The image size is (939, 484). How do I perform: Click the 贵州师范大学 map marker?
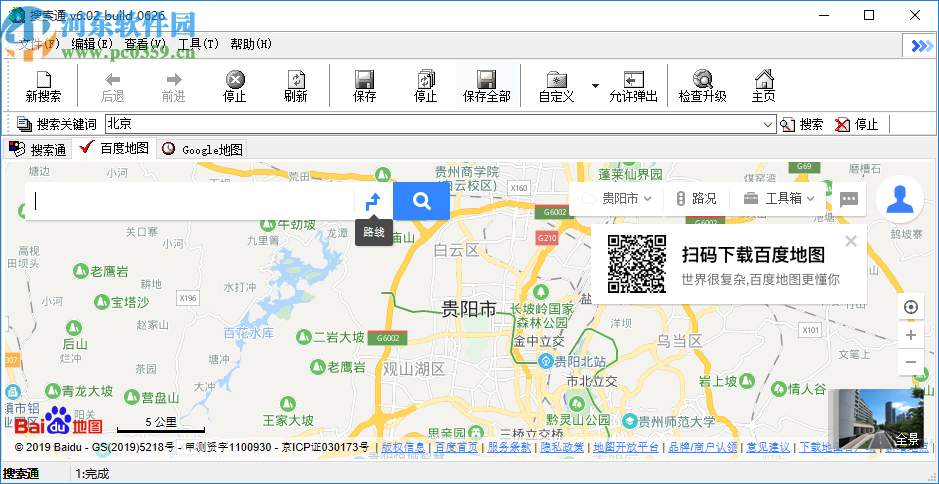(629, 420)
